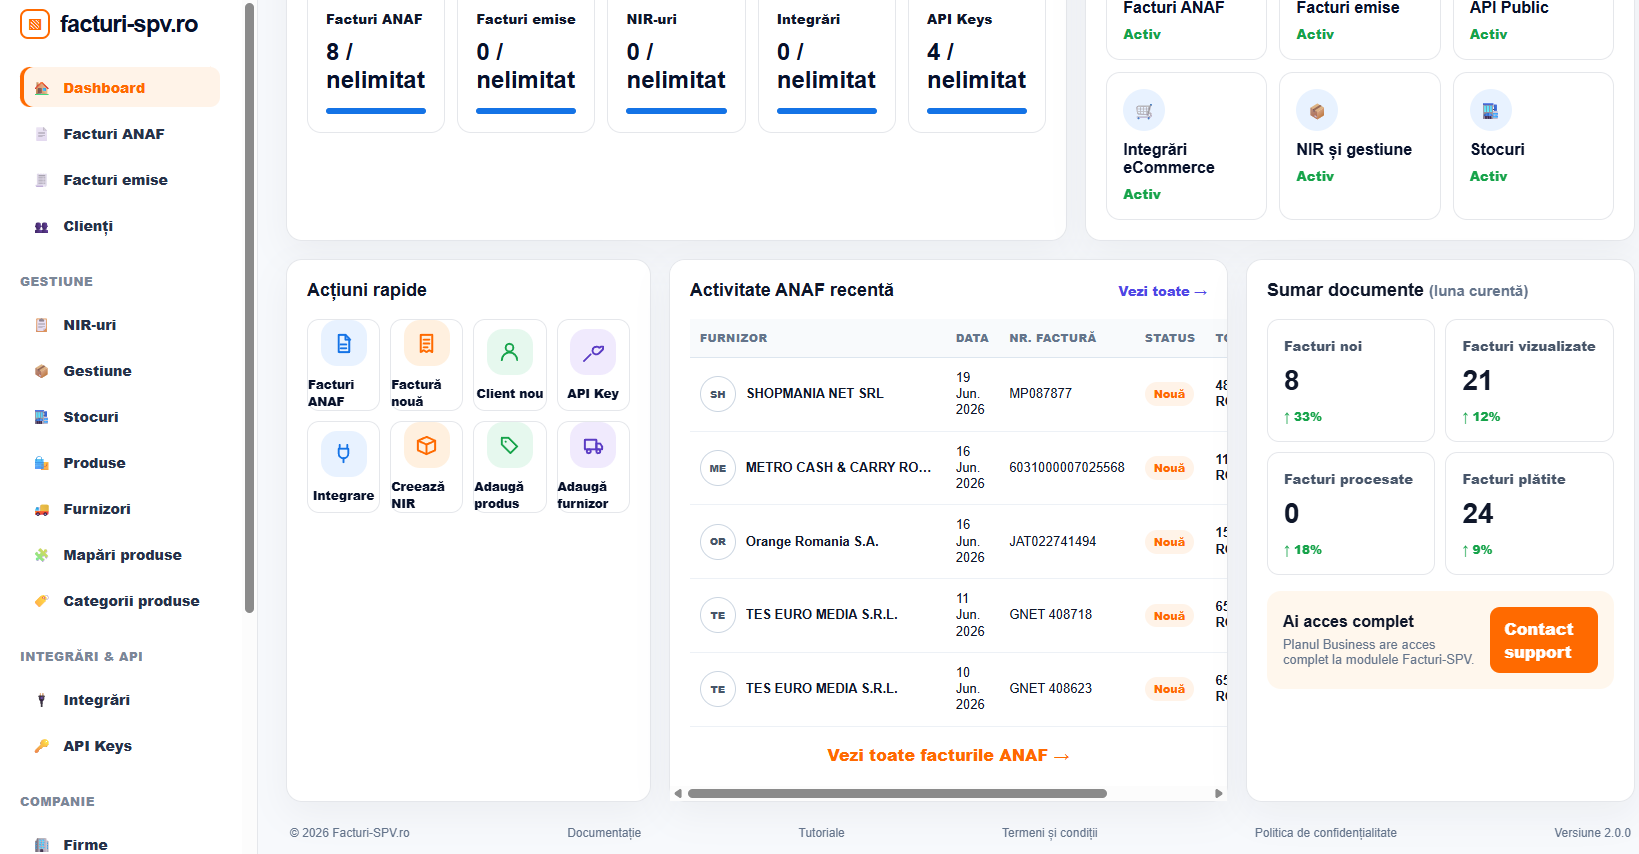Click the NIR și gestiune module icon
Image resolution: width=1639 pixels, height=854 pixels.
(x=1317, y=111)
